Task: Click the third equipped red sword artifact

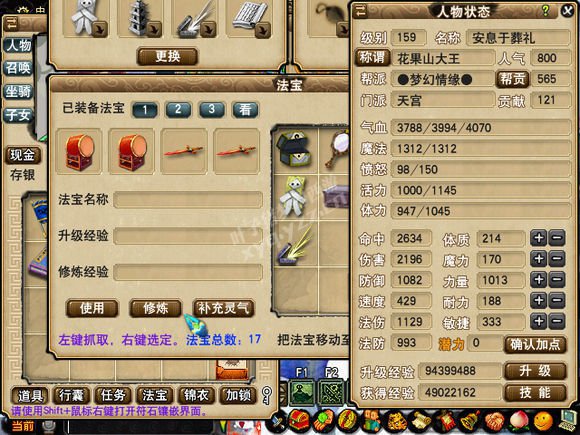Action: tap(184, 151)
